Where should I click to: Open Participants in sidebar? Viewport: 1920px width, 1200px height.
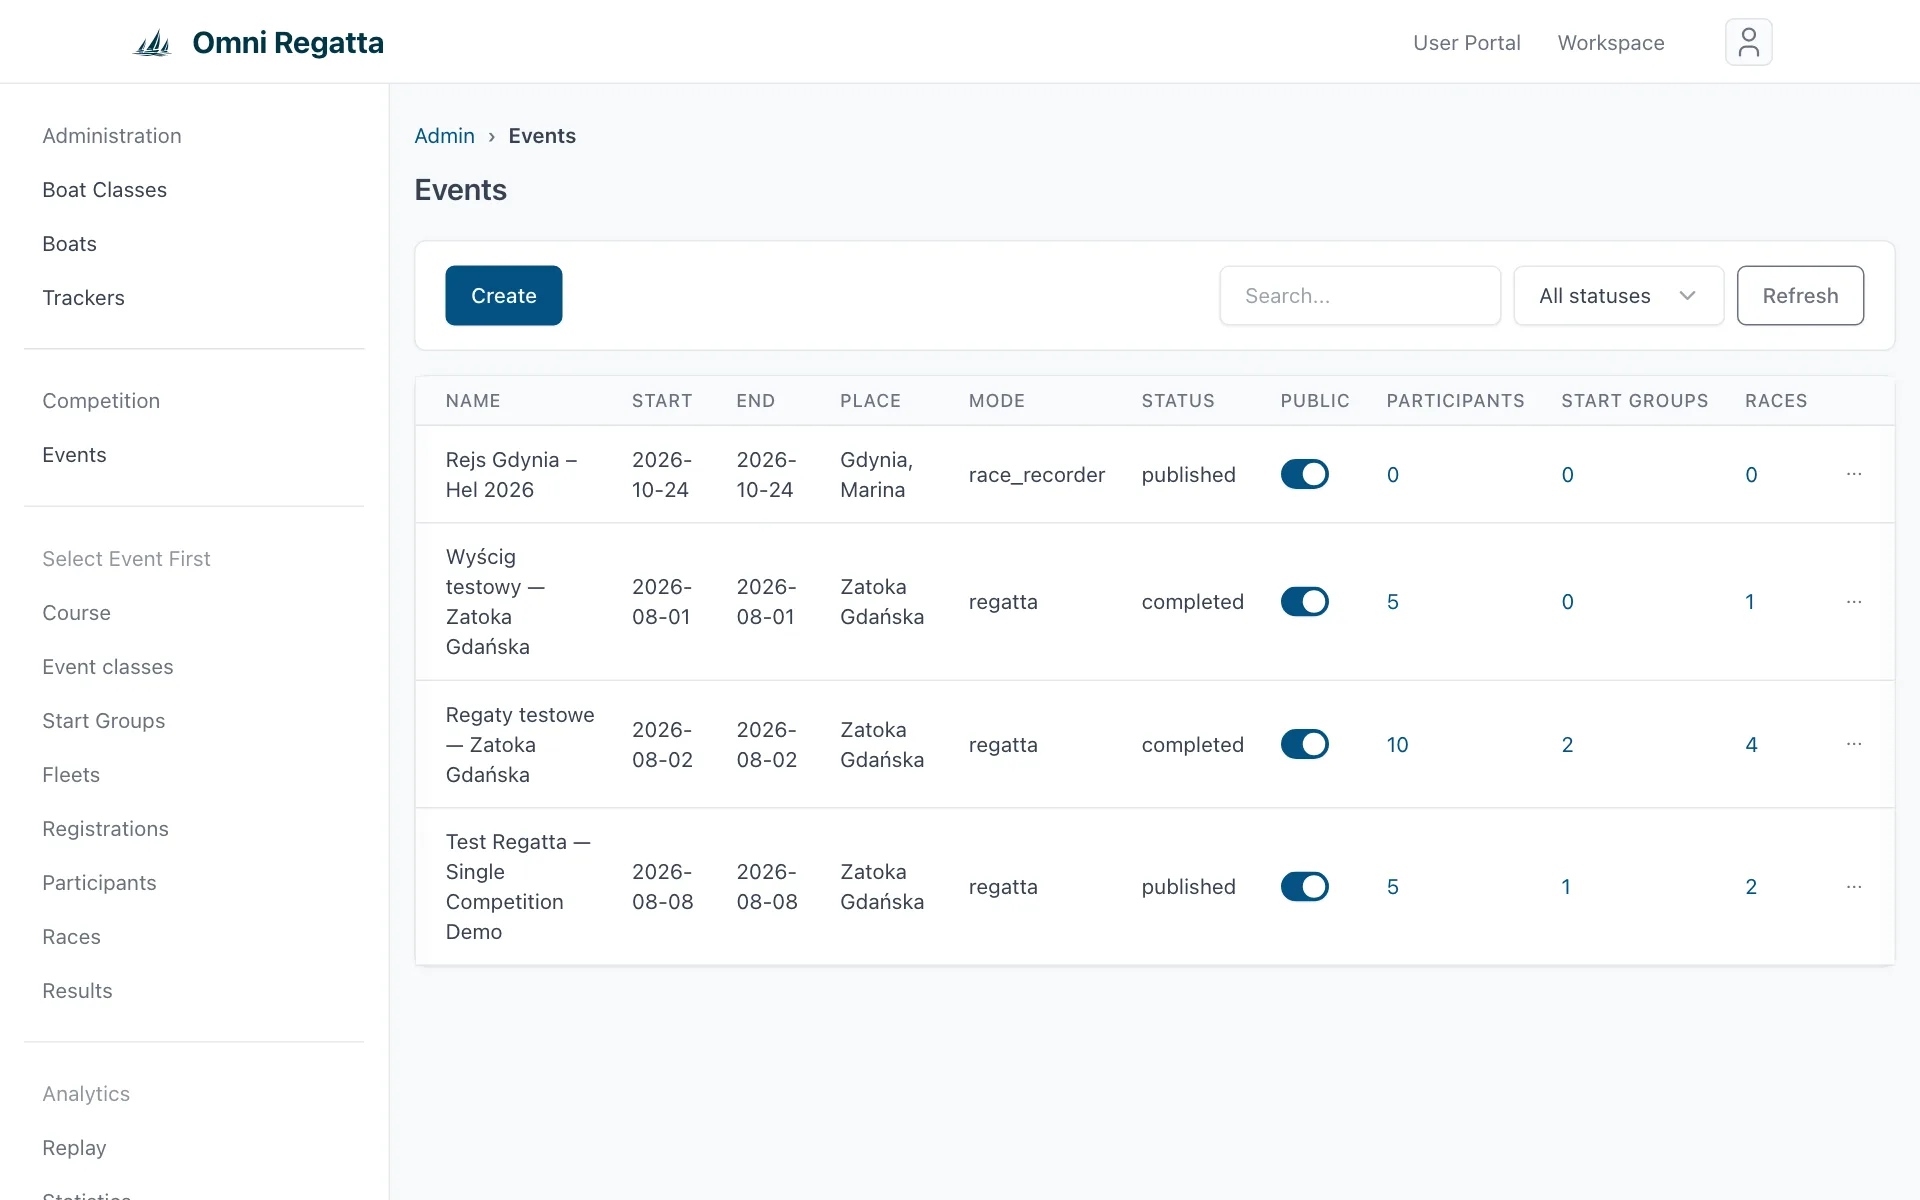click(x=99, y=883)
